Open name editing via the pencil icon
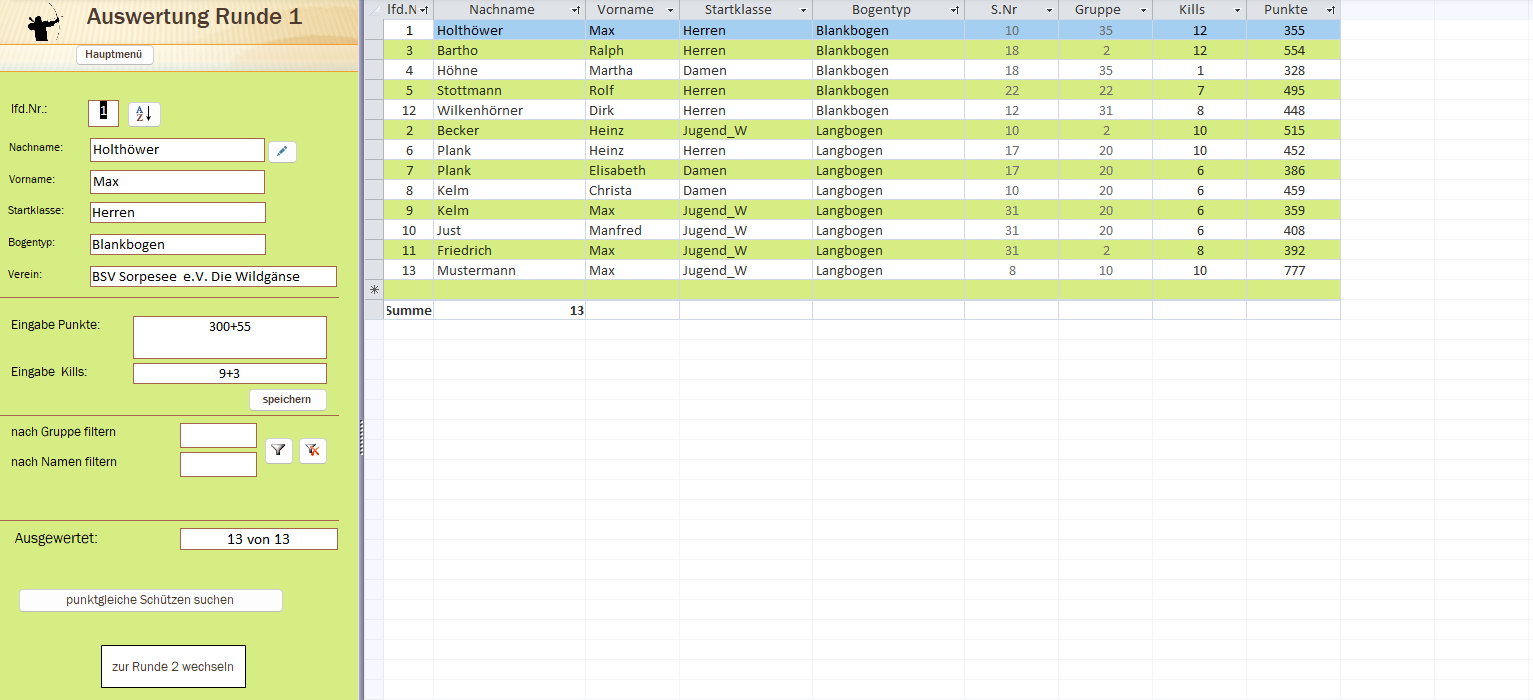Viewport: 1533px width, 700px height. (x=282, y=151)
